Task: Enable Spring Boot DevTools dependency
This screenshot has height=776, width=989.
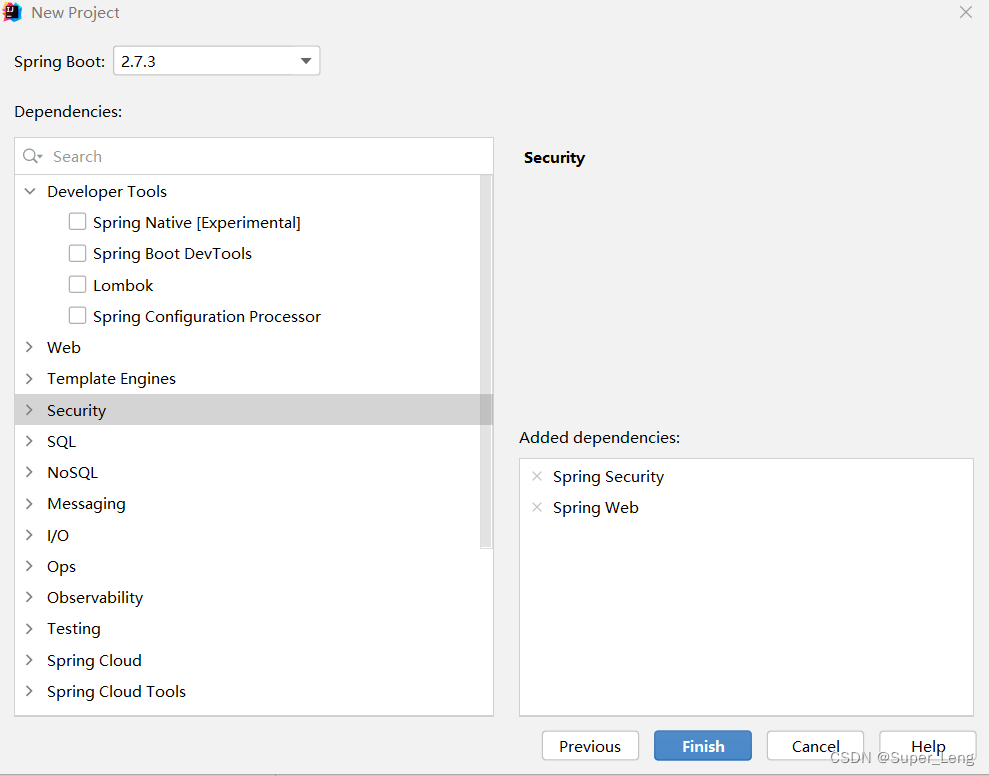Action: tap(78, 253)
